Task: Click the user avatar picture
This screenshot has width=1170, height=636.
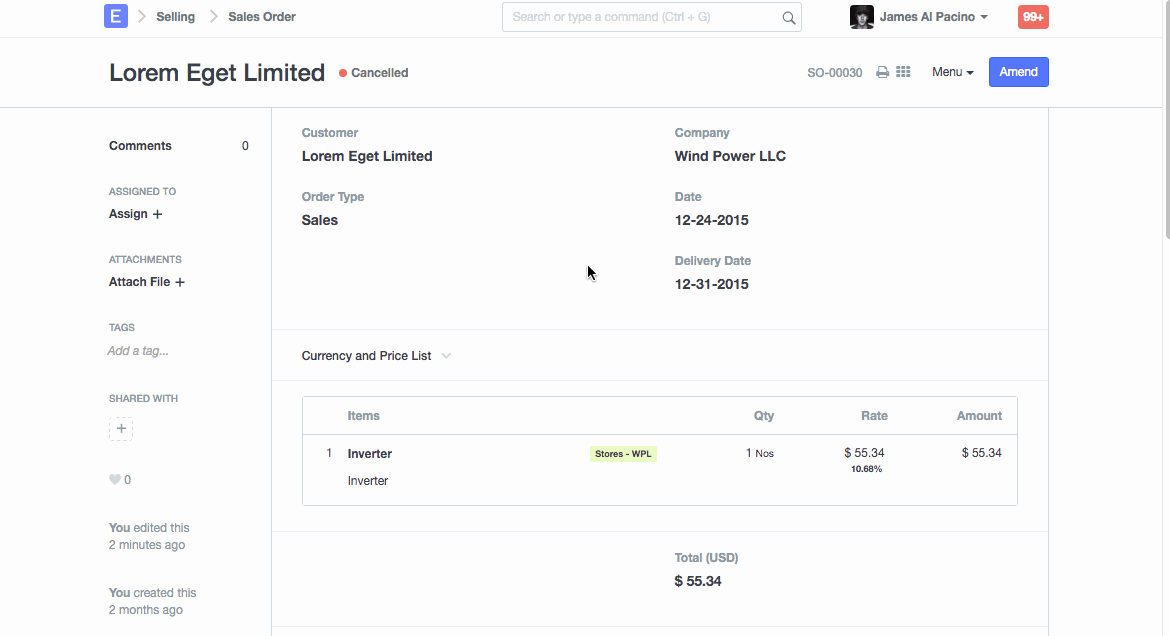Action: click(861, 17)
